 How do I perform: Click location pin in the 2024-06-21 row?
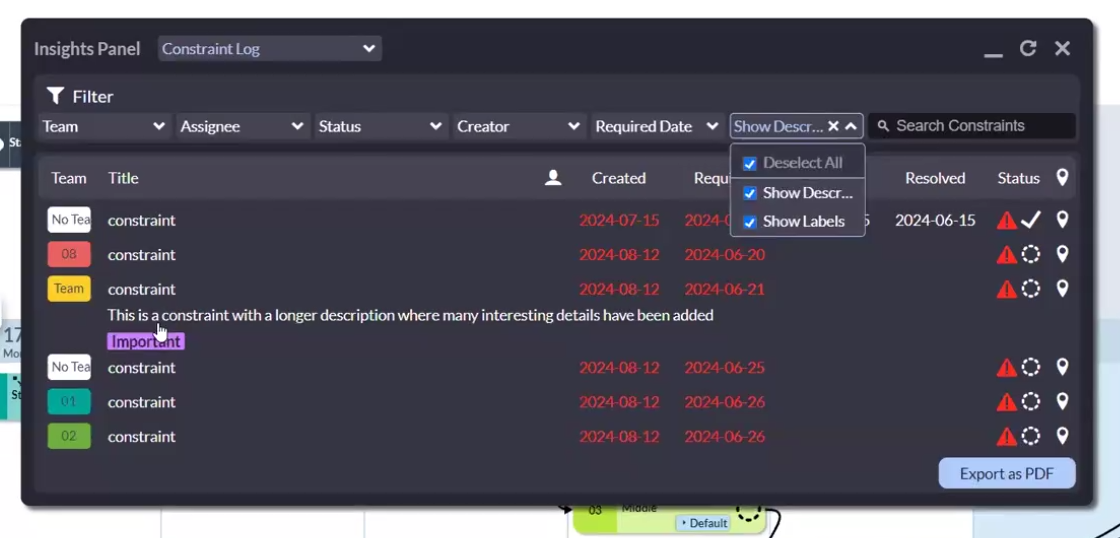(1062, 288)
